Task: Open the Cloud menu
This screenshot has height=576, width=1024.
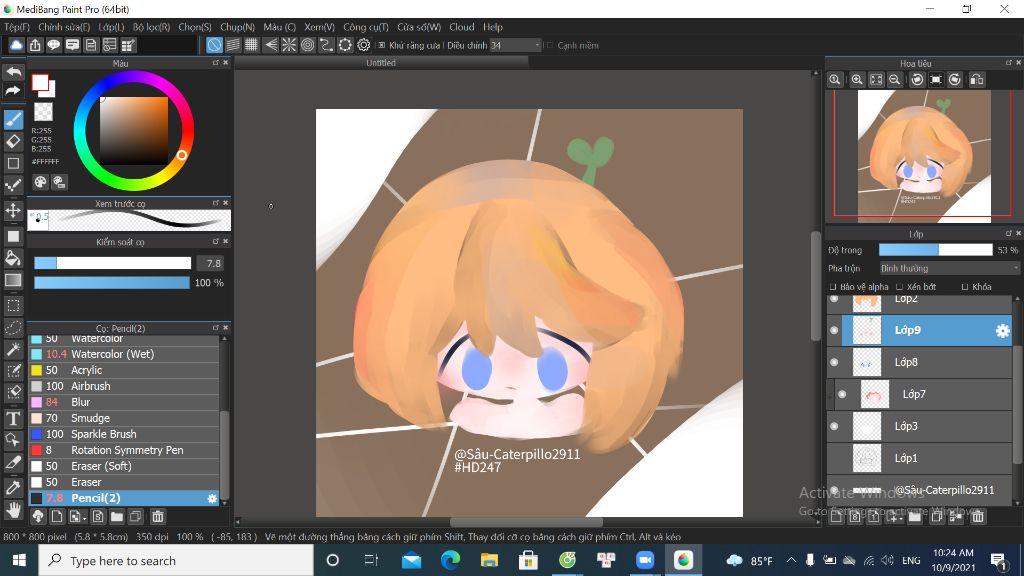Action: click(x=462, y=27)
